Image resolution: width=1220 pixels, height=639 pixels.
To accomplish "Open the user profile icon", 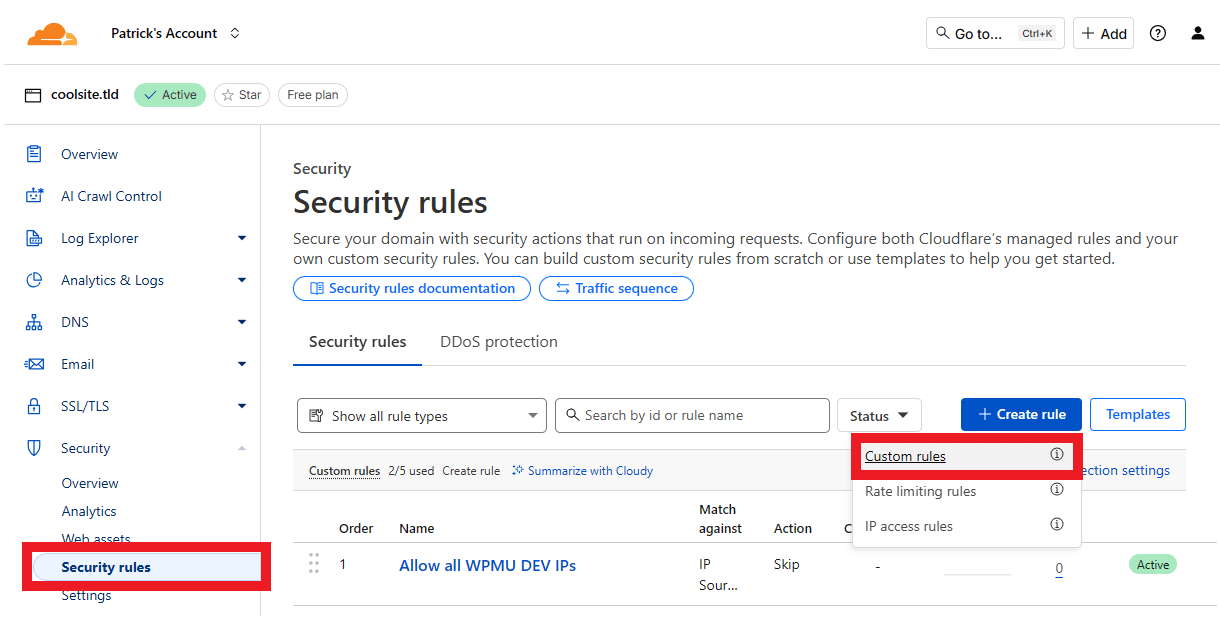I will click(1197, 33).
